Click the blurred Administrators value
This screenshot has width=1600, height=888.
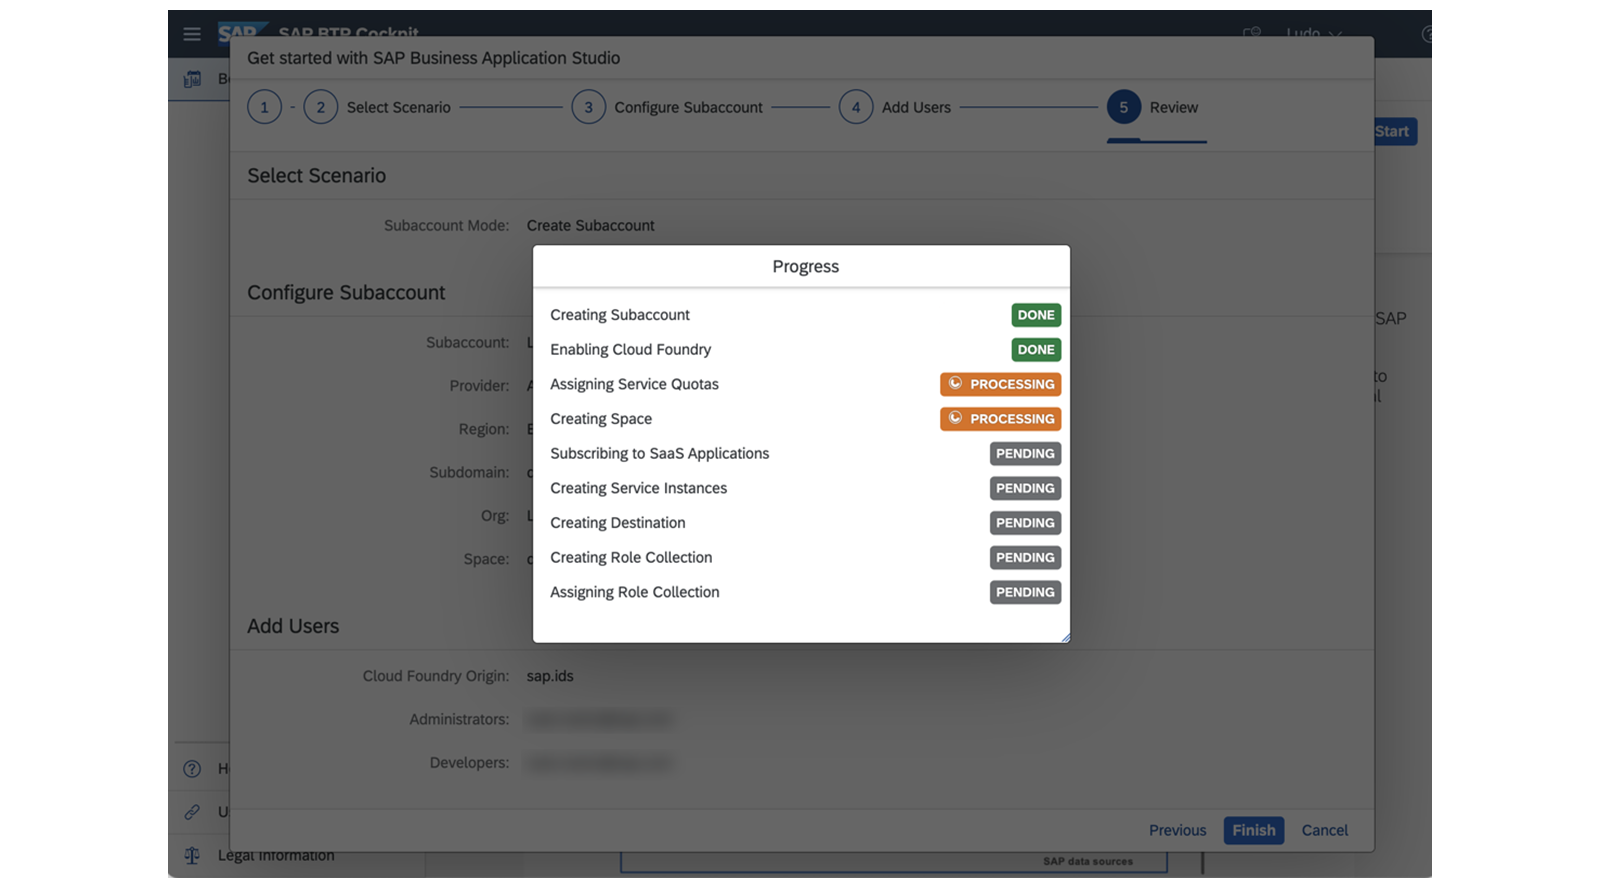[599, 719]
